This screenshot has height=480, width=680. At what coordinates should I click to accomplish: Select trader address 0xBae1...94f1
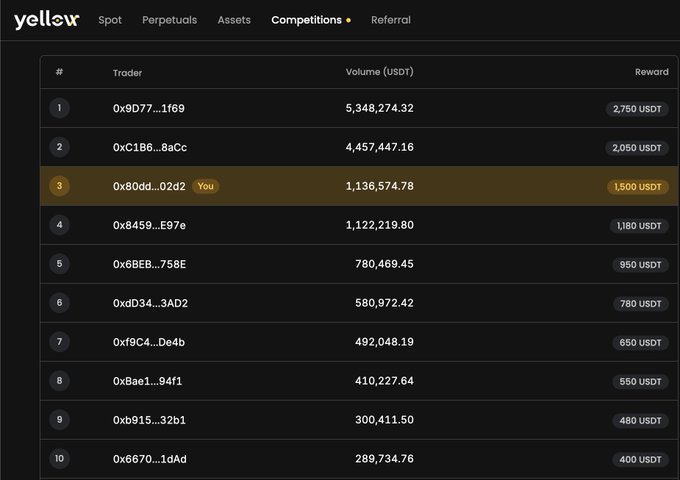(147, 381)
